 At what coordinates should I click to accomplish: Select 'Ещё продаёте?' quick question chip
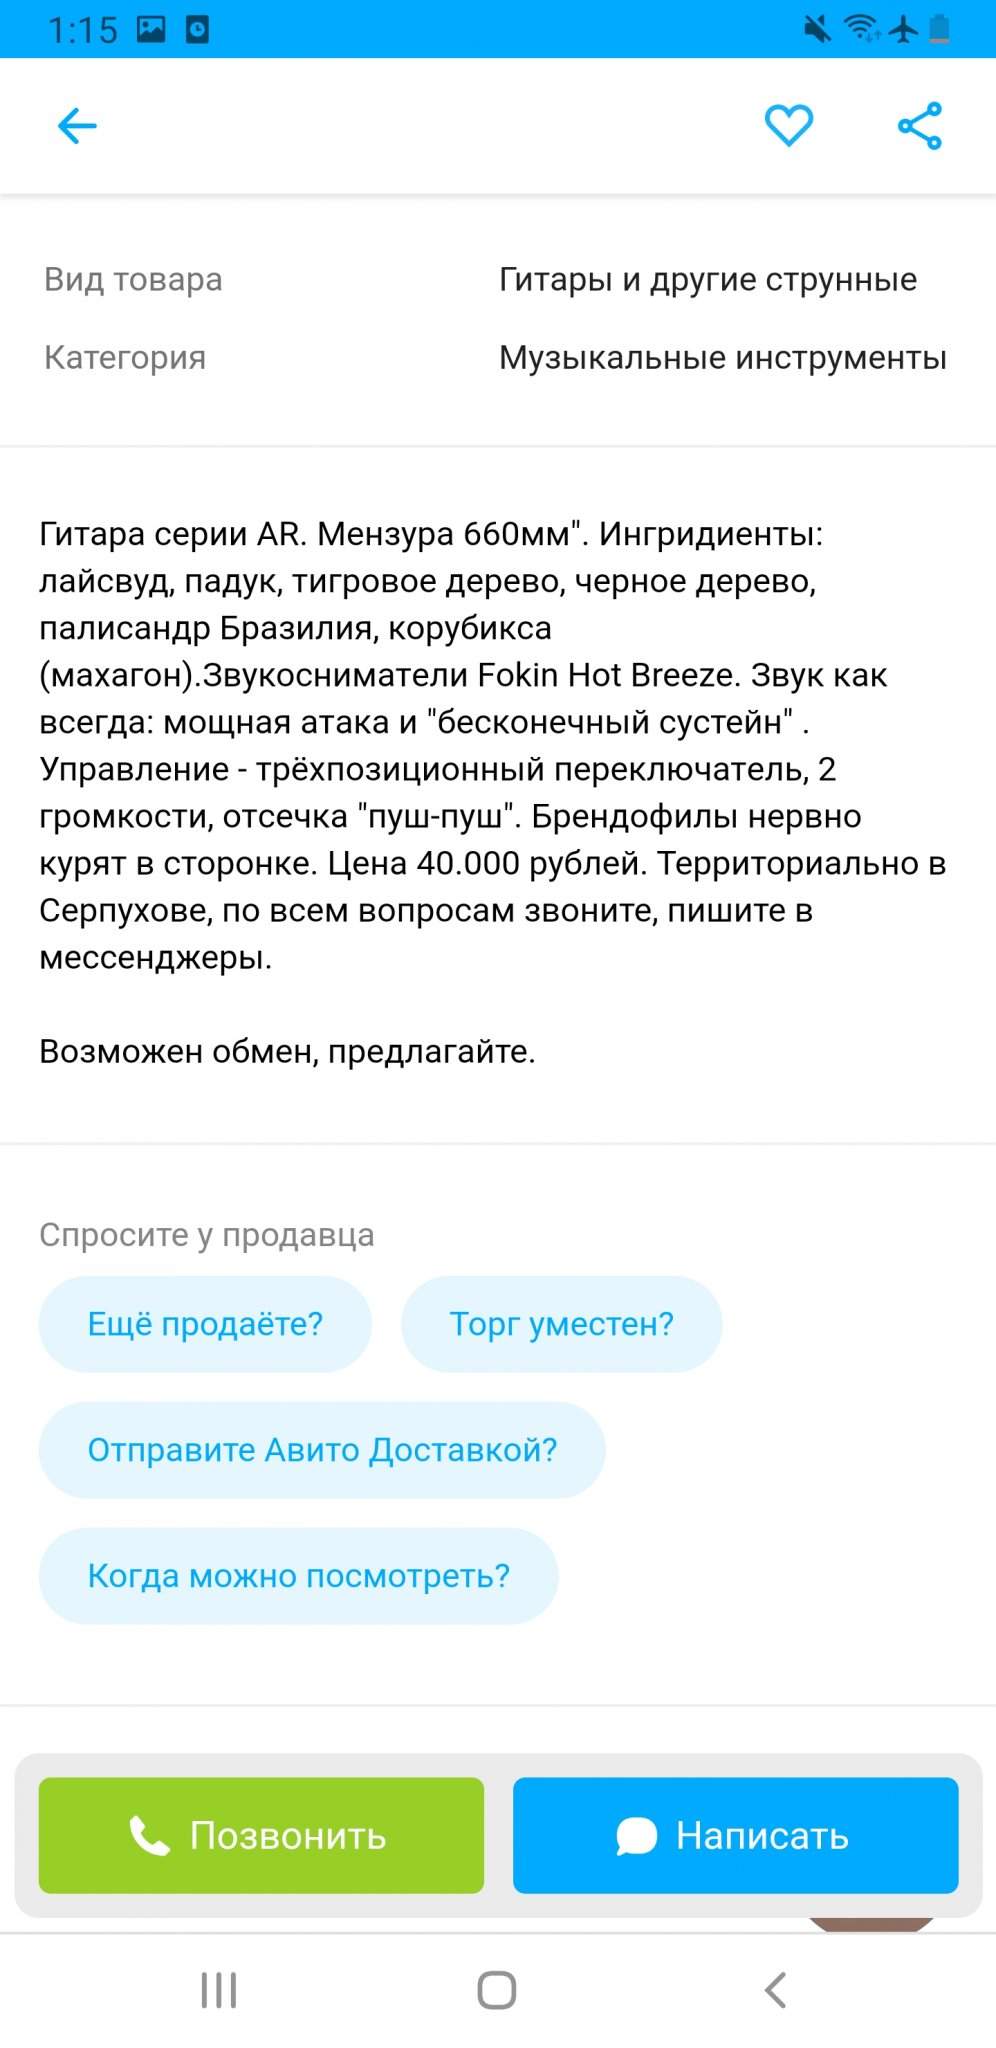(x=205, y=1324)
